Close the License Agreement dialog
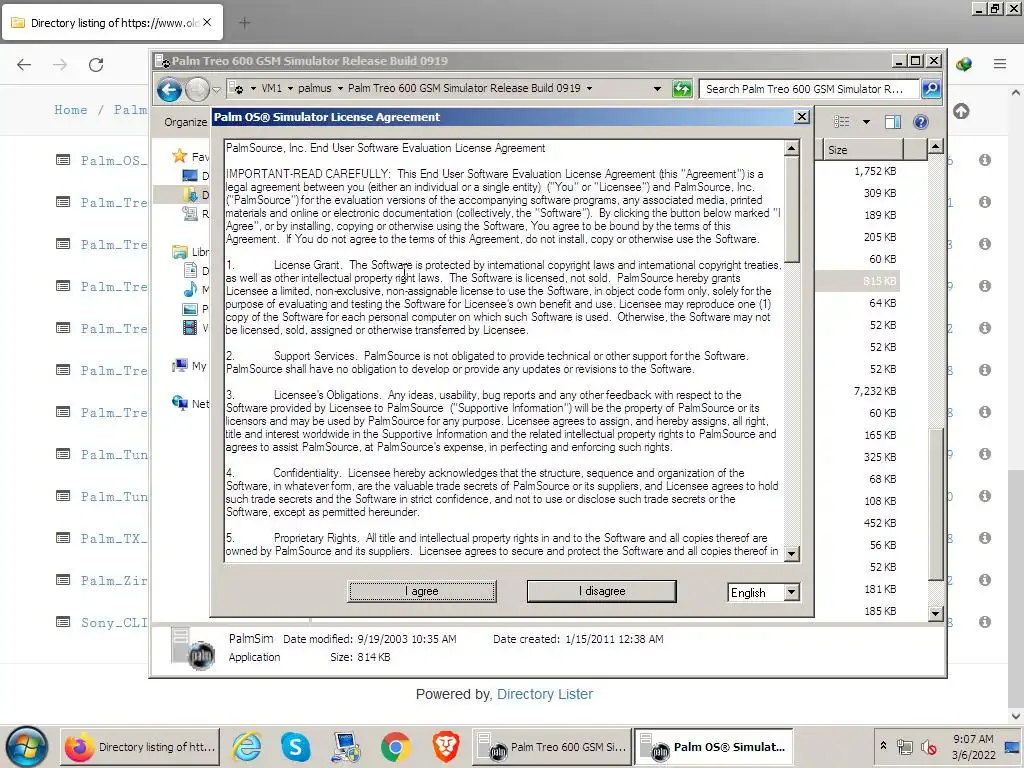This screenshot has width=1024, height=768. point(801,117)
